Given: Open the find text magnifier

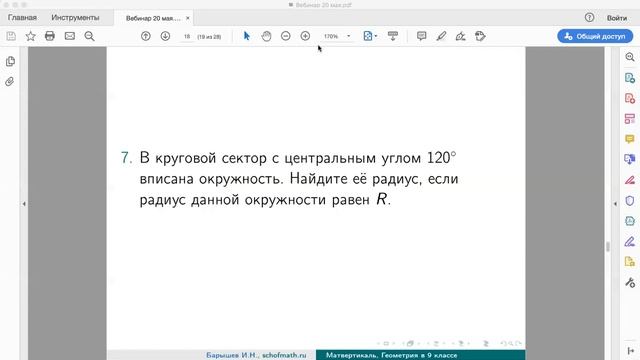Looking at the screenshot, I should coord(89,36).
